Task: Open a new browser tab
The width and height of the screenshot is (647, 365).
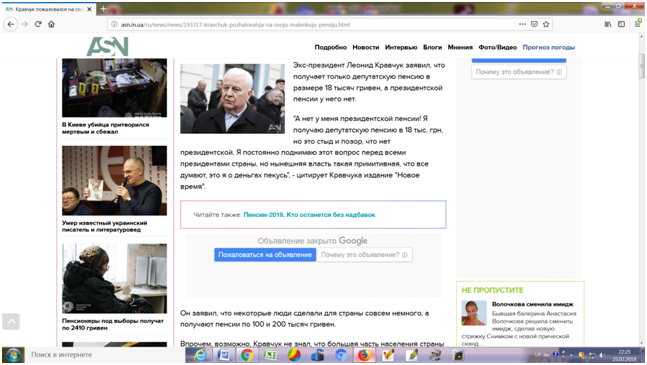Action: coord(103,9)
